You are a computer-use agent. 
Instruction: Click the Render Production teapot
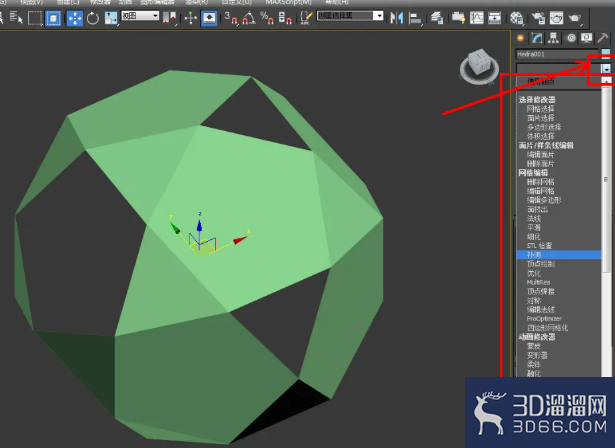(575, 18)
